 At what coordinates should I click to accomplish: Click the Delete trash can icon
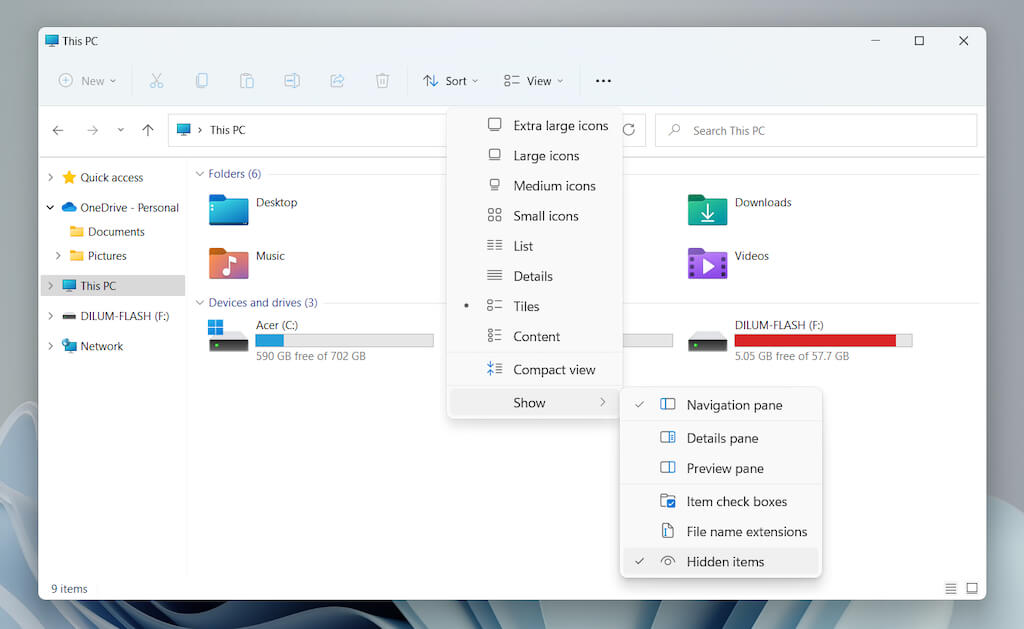click(382, 81)
